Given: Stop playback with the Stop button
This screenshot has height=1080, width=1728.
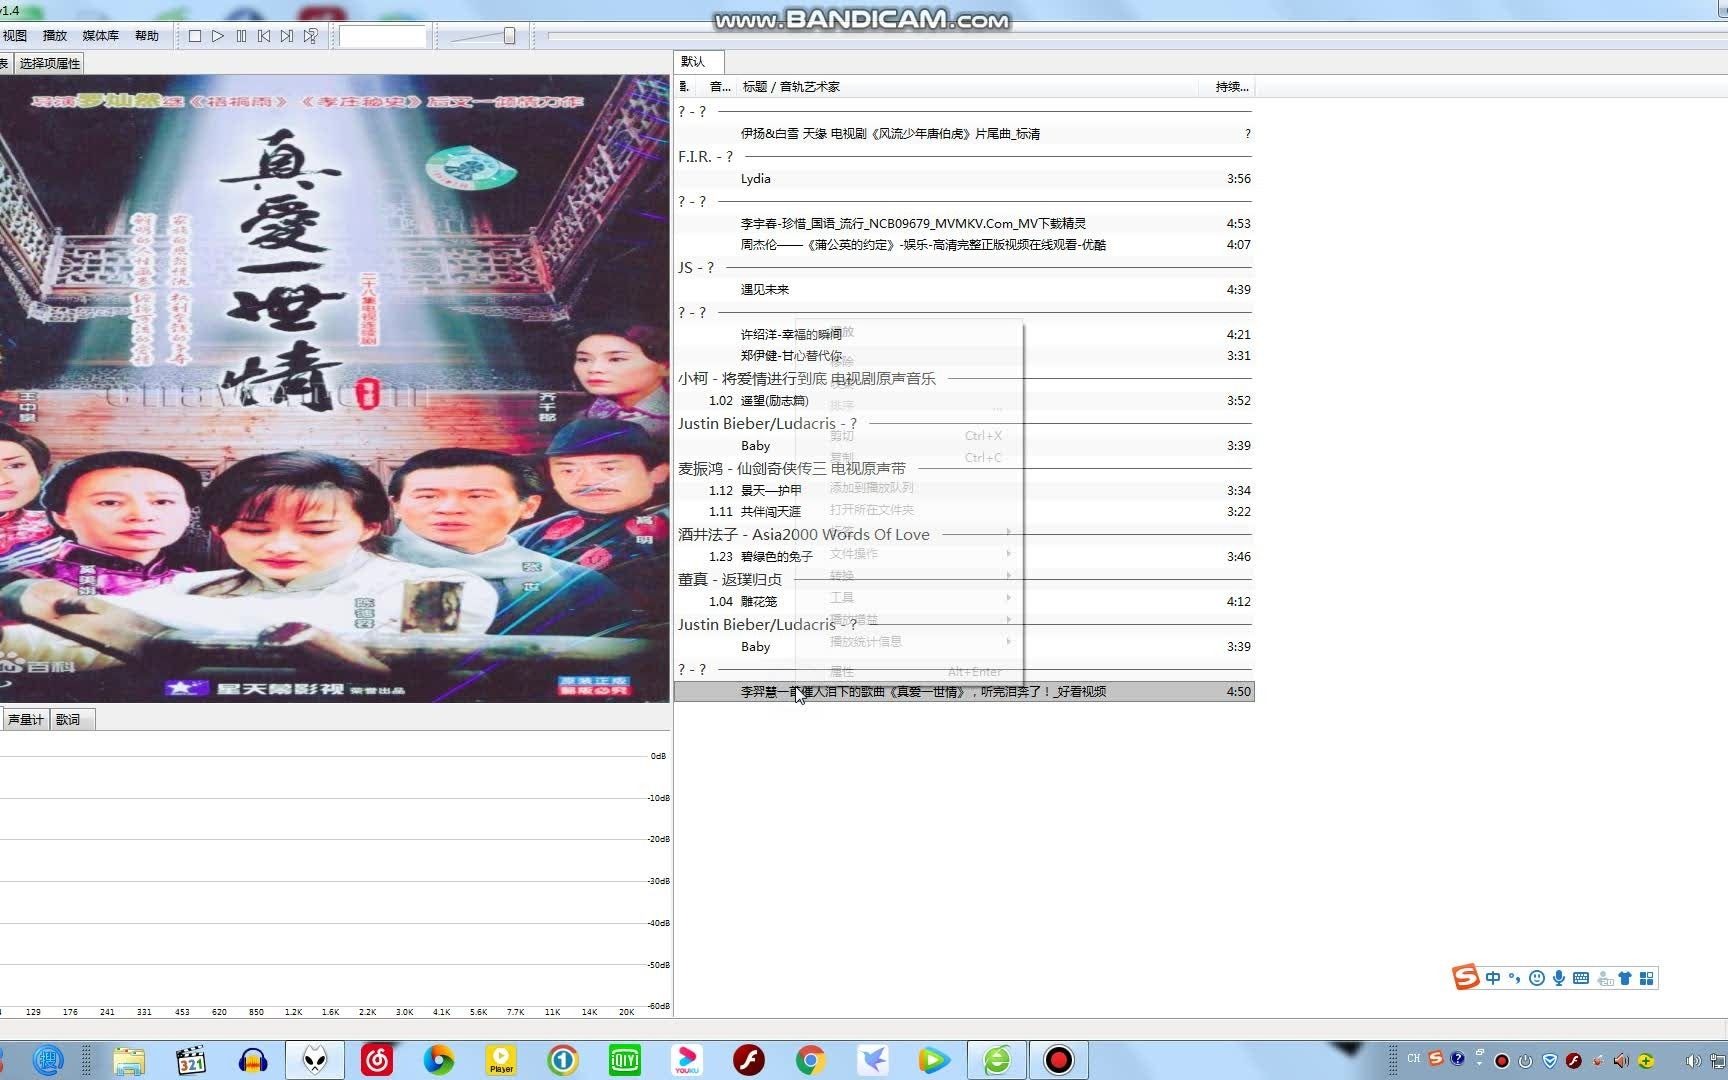Looking at the screenshot, I should click(x=195, y=36).
